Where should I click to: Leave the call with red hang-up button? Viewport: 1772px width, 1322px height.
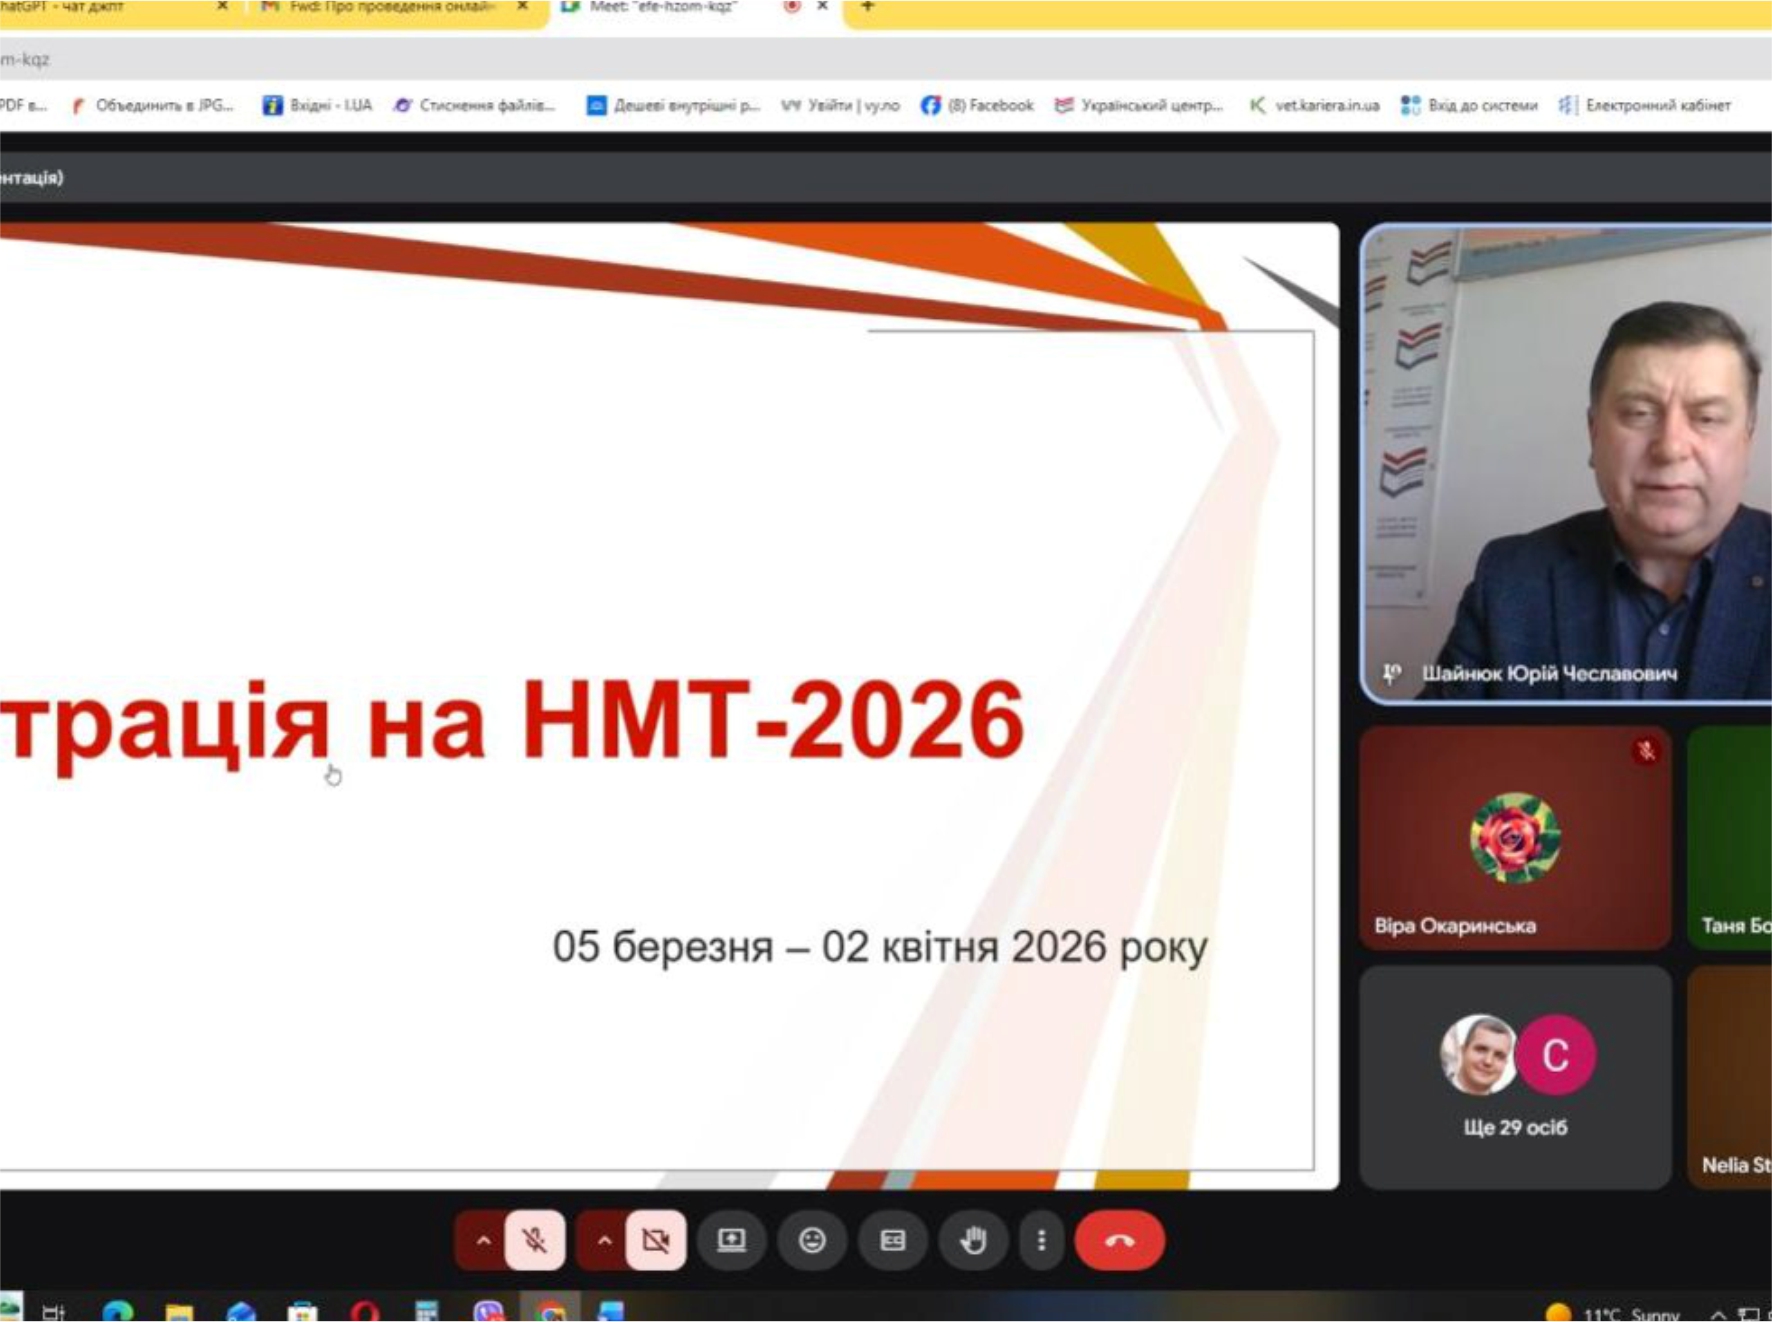[x=1119, y=1241]
